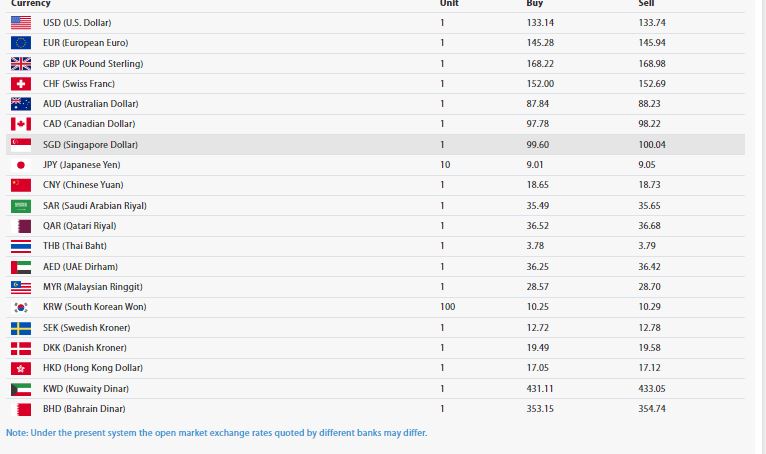Click the Australian flag icon
Viewport: 766px width, 454px height.
[x=21, y=104]
